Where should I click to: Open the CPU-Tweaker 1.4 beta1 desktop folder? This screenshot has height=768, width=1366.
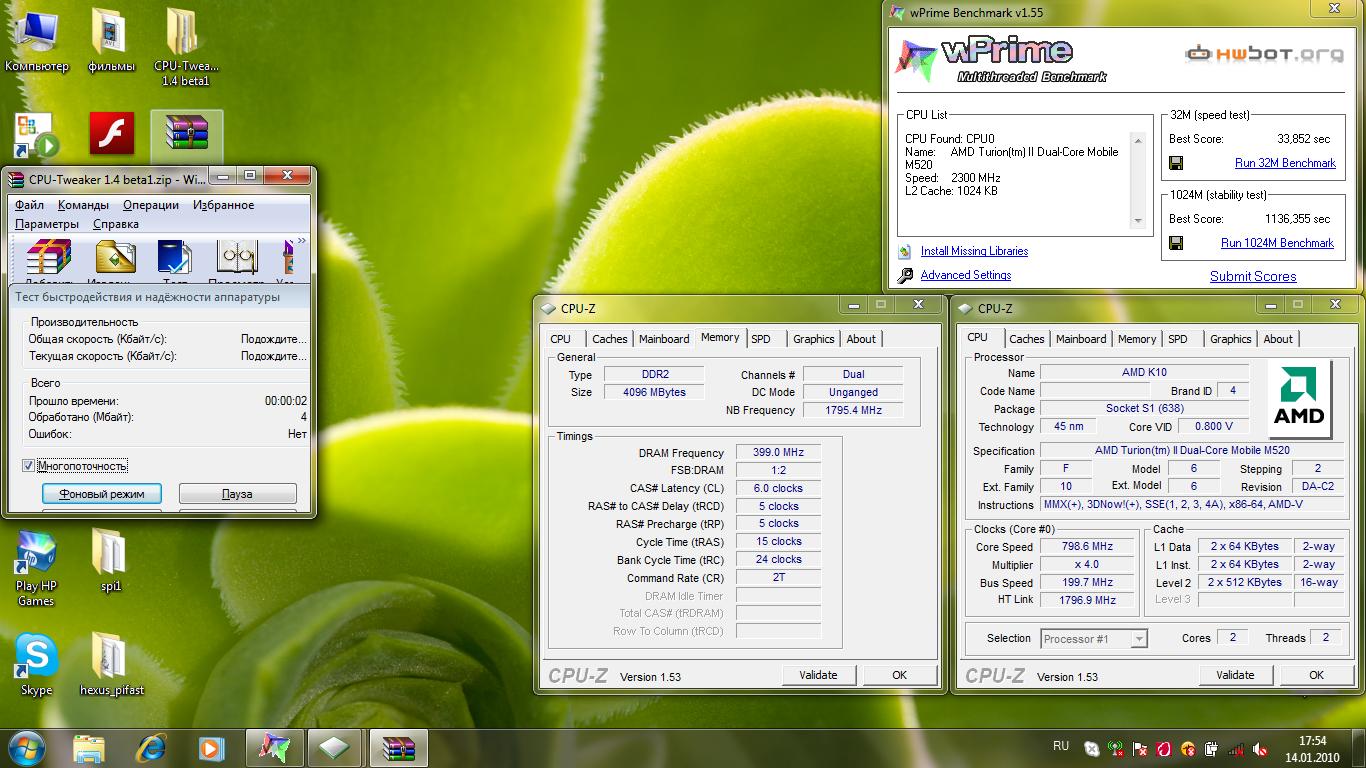pos(186,46)
